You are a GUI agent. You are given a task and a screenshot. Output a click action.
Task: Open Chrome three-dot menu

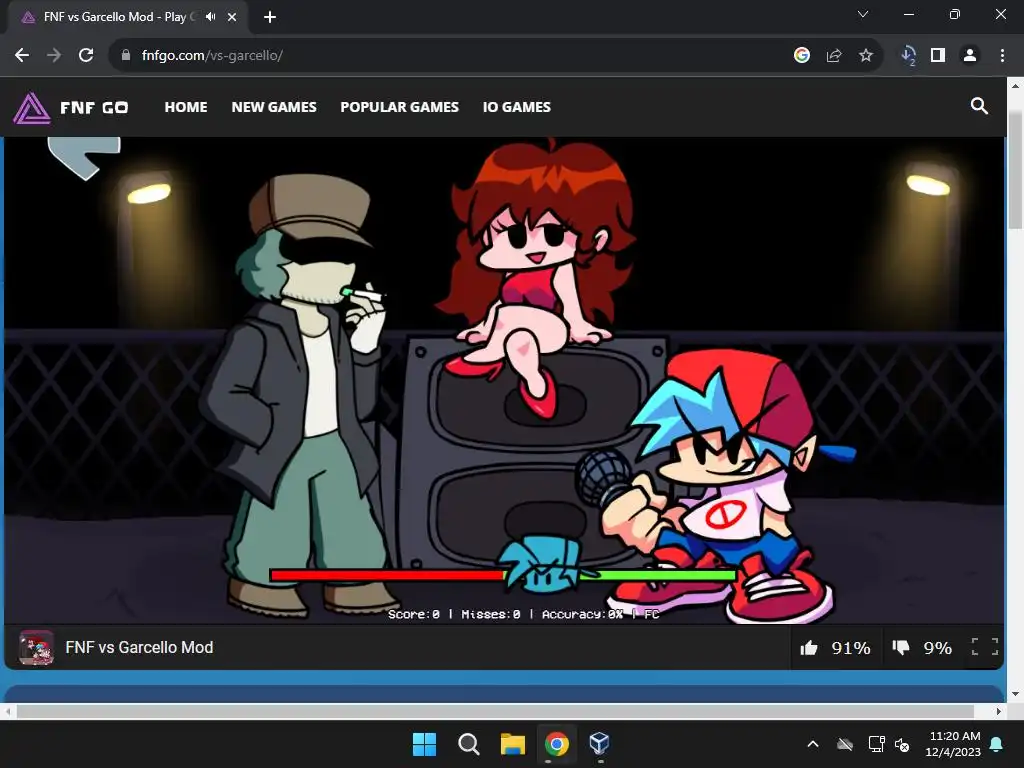[x=1002, y=56]
